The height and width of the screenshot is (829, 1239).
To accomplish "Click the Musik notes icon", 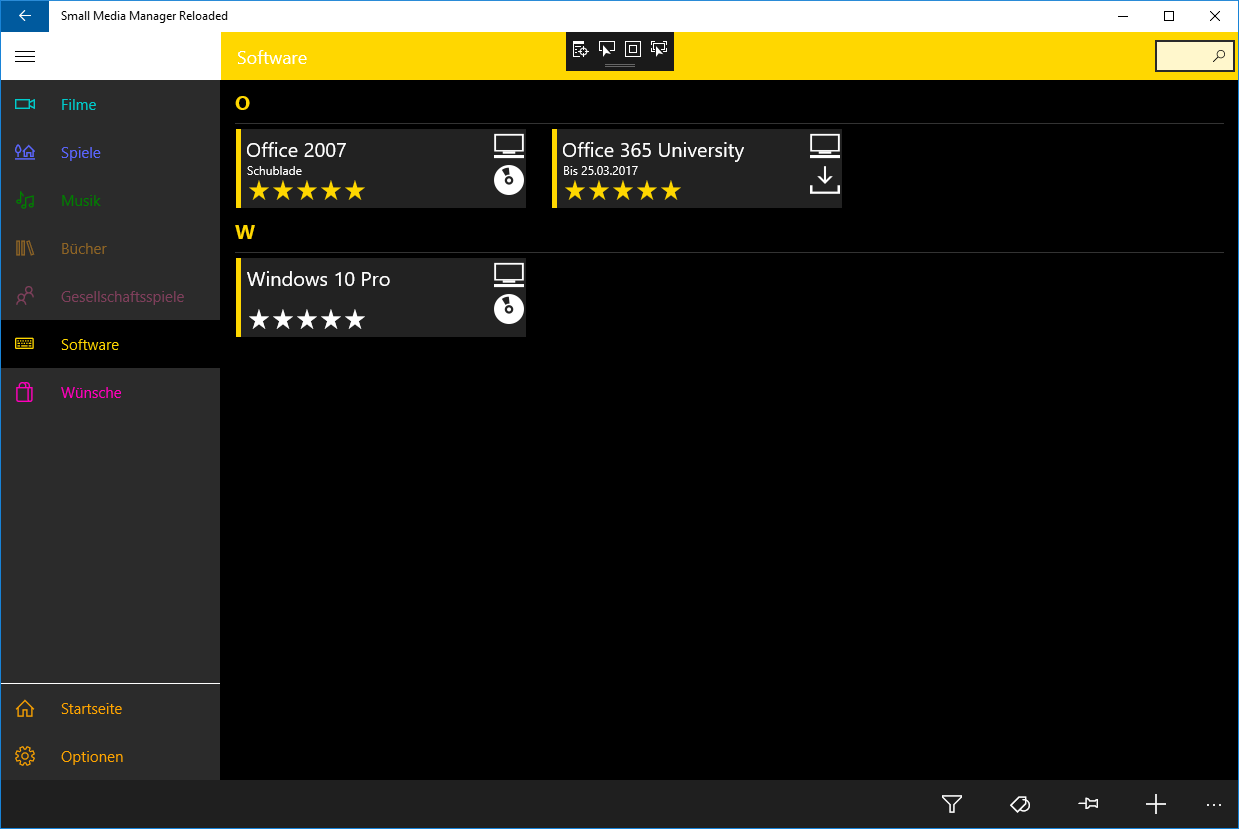I will 25,201.
